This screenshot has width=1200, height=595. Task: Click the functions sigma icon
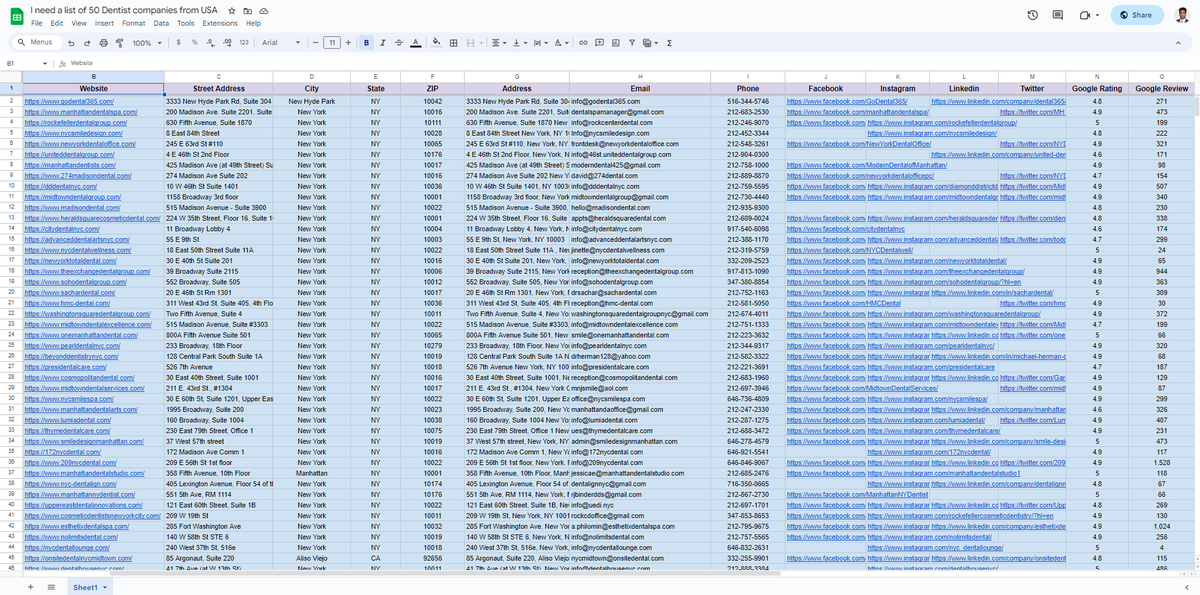[669, 43]
